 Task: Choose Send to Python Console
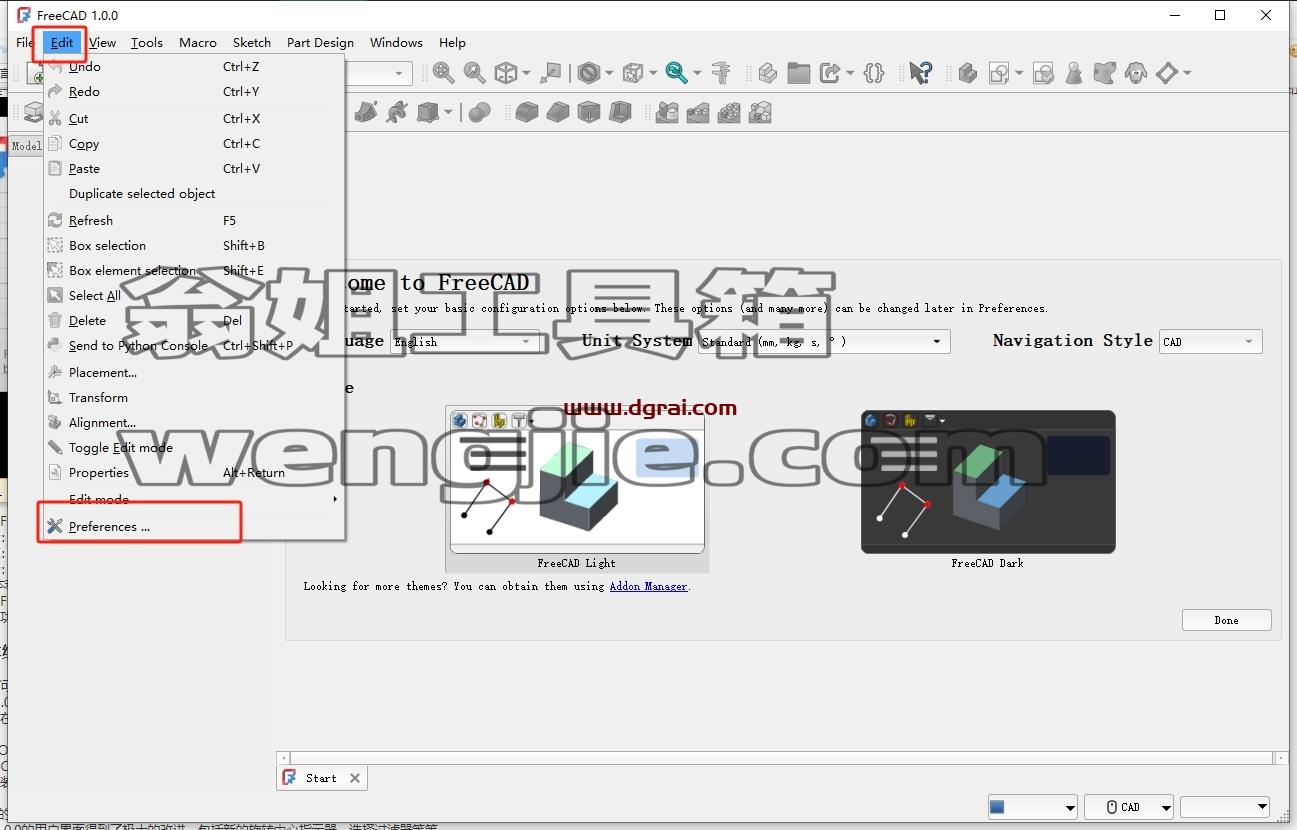(194, 346)
